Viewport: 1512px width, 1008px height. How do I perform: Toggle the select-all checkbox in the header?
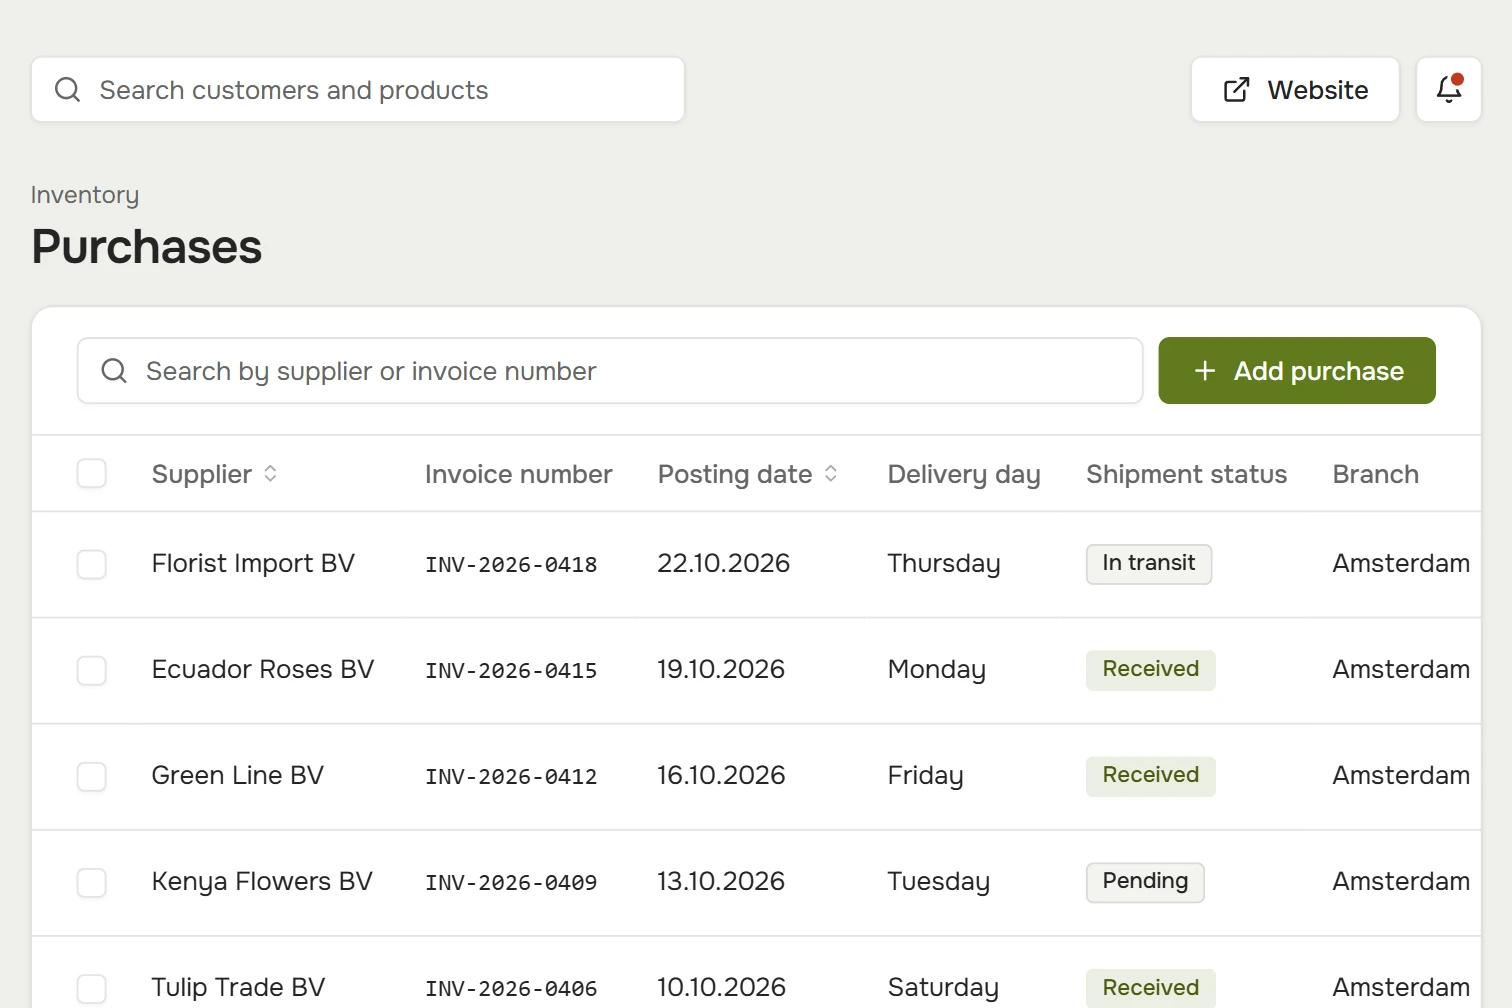pos(92,473)
